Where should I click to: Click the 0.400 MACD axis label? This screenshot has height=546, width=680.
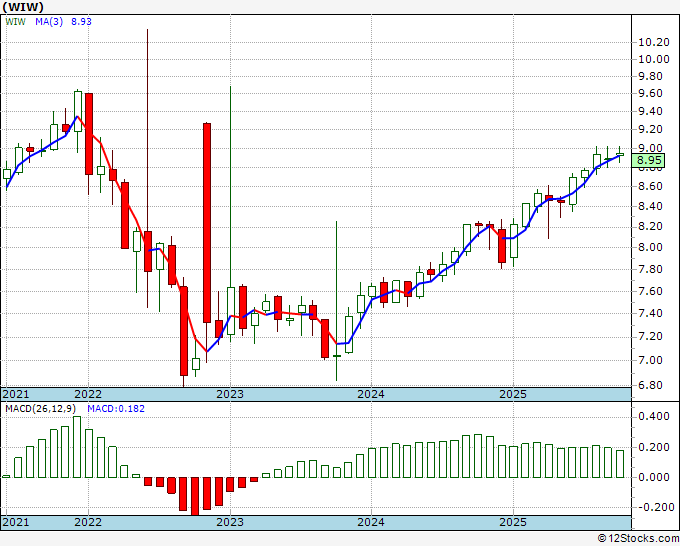[x=654, y=417]
